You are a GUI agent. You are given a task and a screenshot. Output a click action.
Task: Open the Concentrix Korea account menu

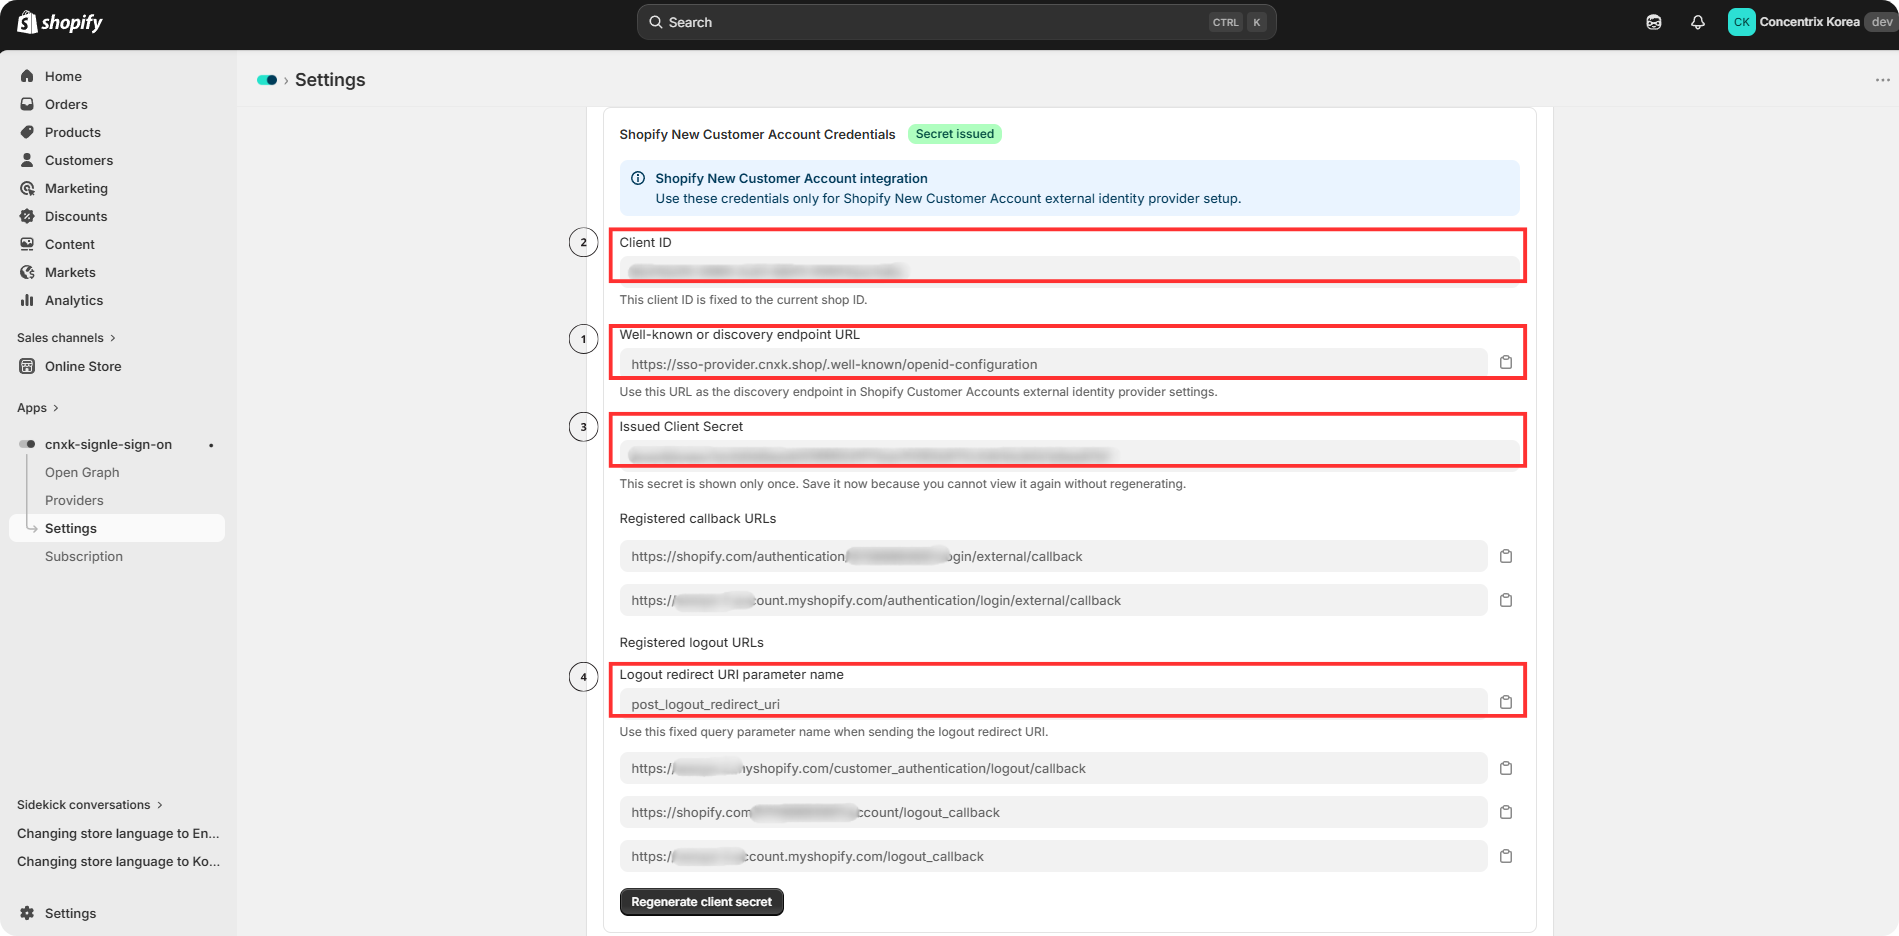(x=1811, y=22)
